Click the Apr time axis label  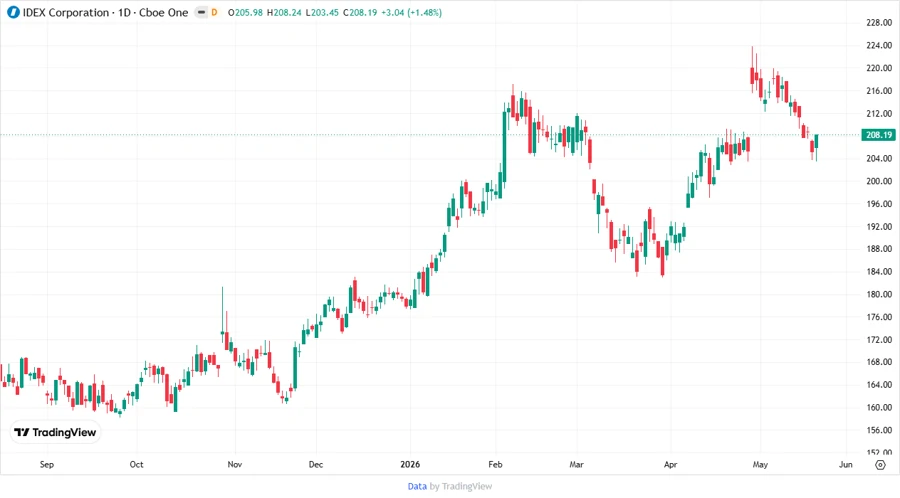click(670, 464)
